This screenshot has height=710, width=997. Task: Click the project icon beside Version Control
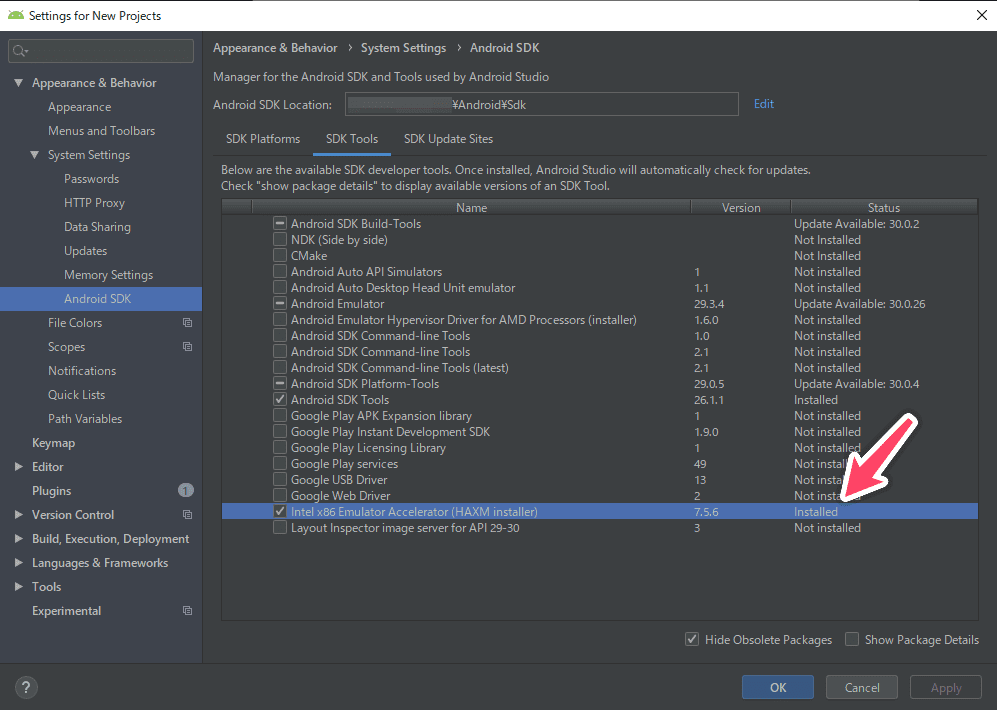[188, 515]
